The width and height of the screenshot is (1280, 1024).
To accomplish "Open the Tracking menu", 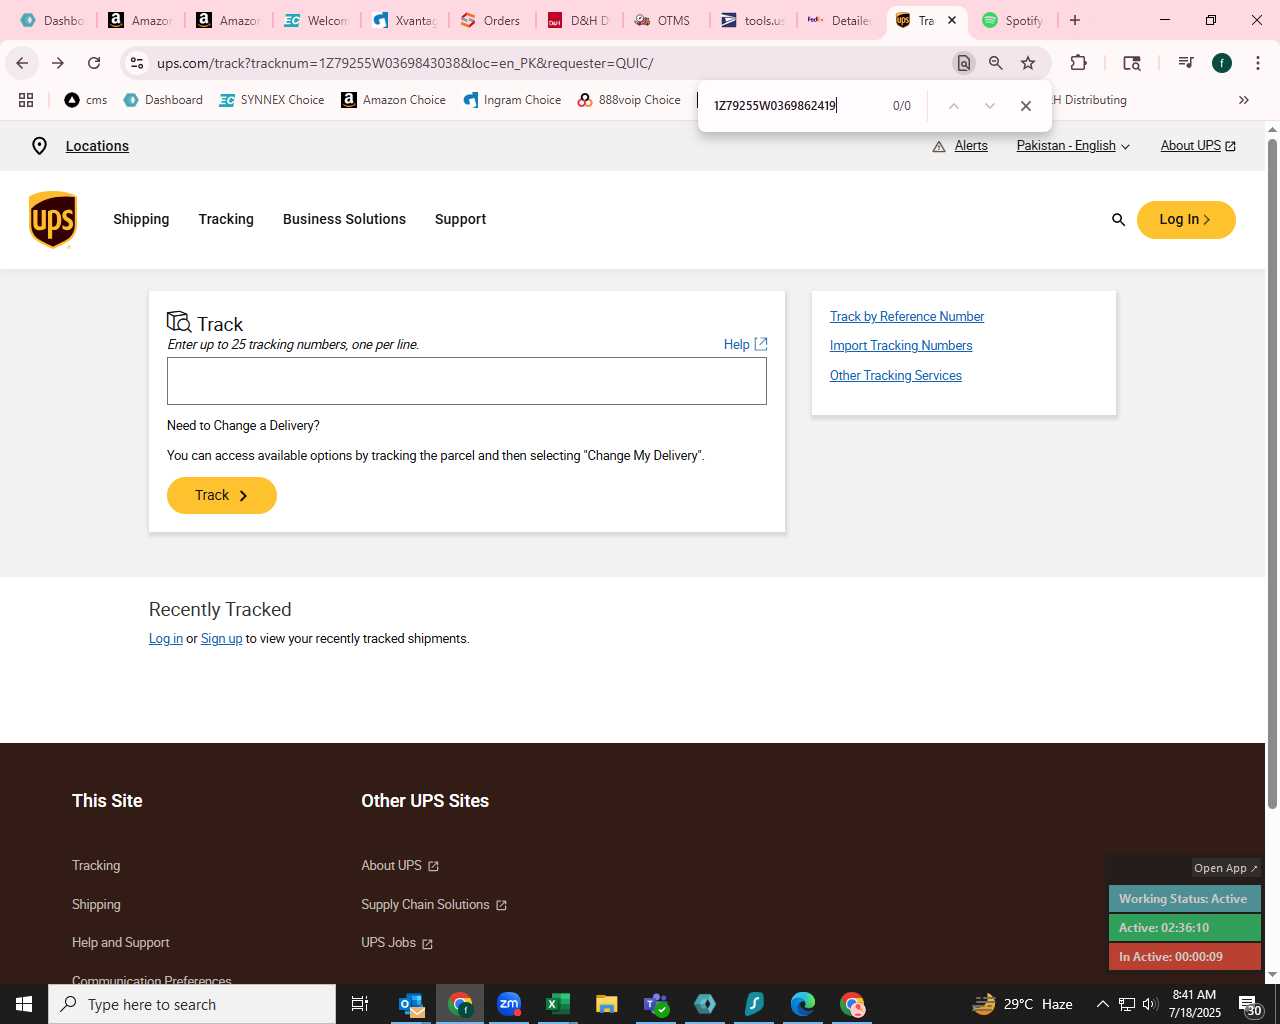I will pos(226,219).
